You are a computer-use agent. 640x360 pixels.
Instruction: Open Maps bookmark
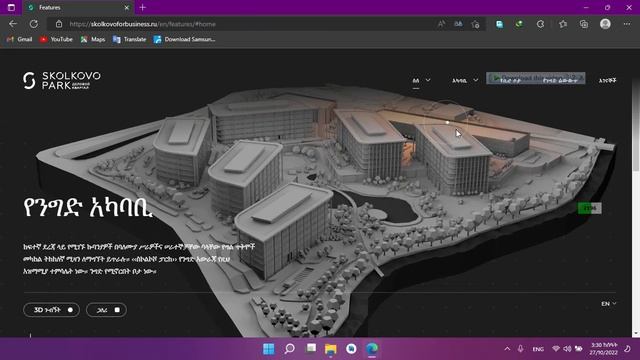tap(93, 39)
